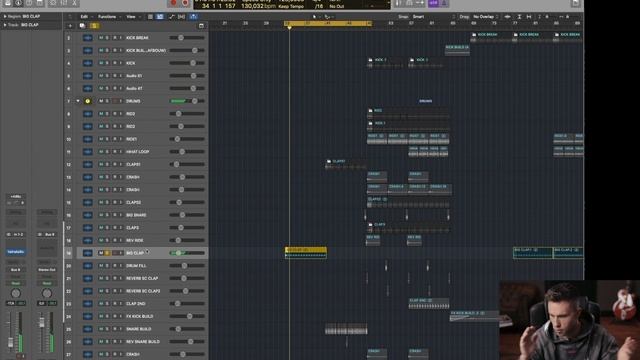Click the 130,032 bpm tempo display

(x=258, y=7)
